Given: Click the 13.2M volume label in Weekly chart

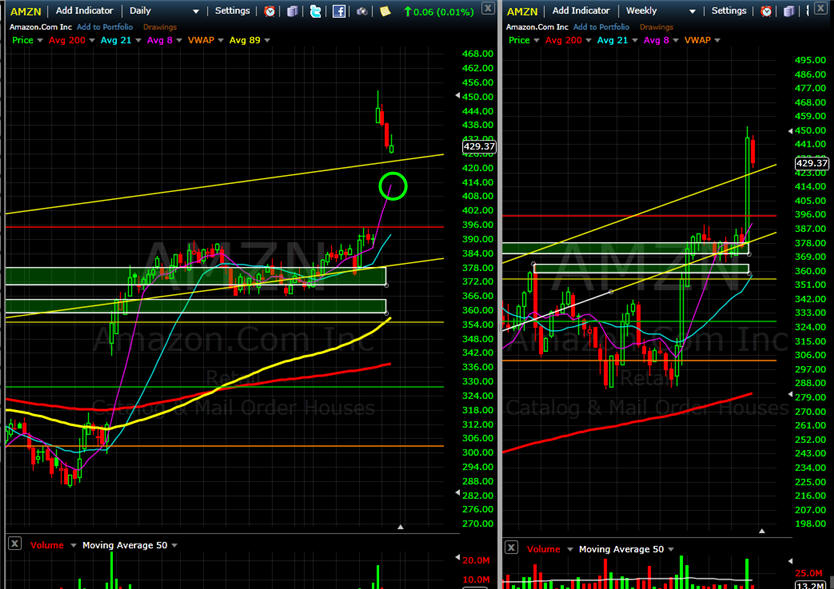Looking at the screenshot, I should [811, 585].
